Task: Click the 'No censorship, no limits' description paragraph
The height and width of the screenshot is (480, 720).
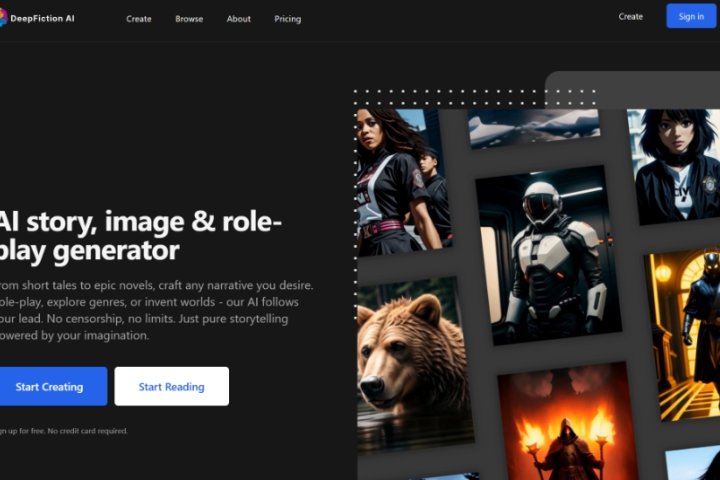Action: [156, 310]
